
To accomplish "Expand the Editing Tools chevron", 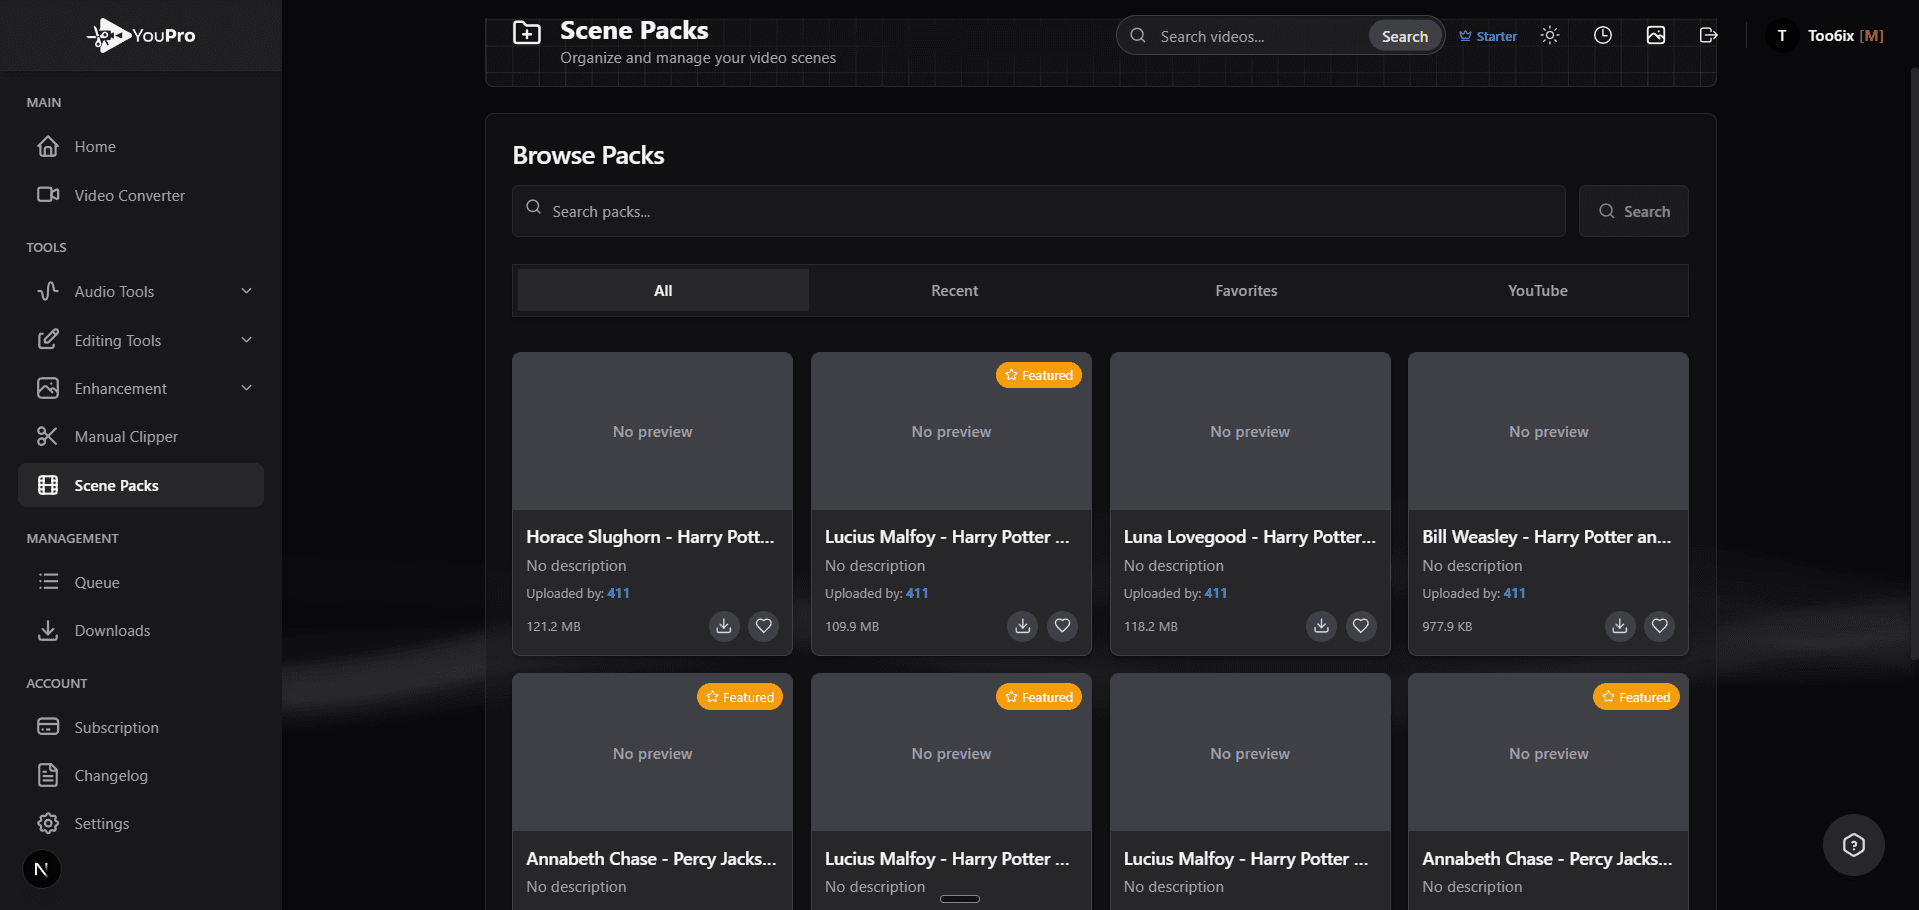I will [246, 340].
